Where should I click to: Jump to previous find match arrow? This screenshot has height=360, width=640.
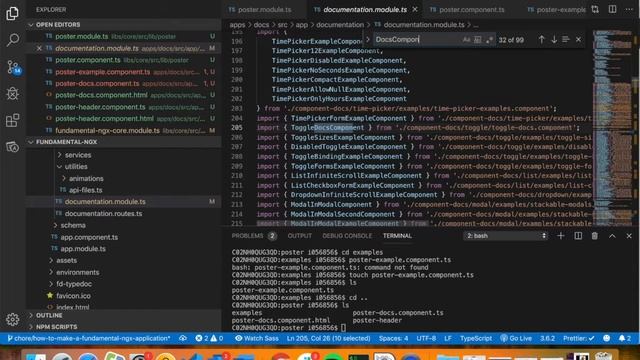tap(541, 40)
